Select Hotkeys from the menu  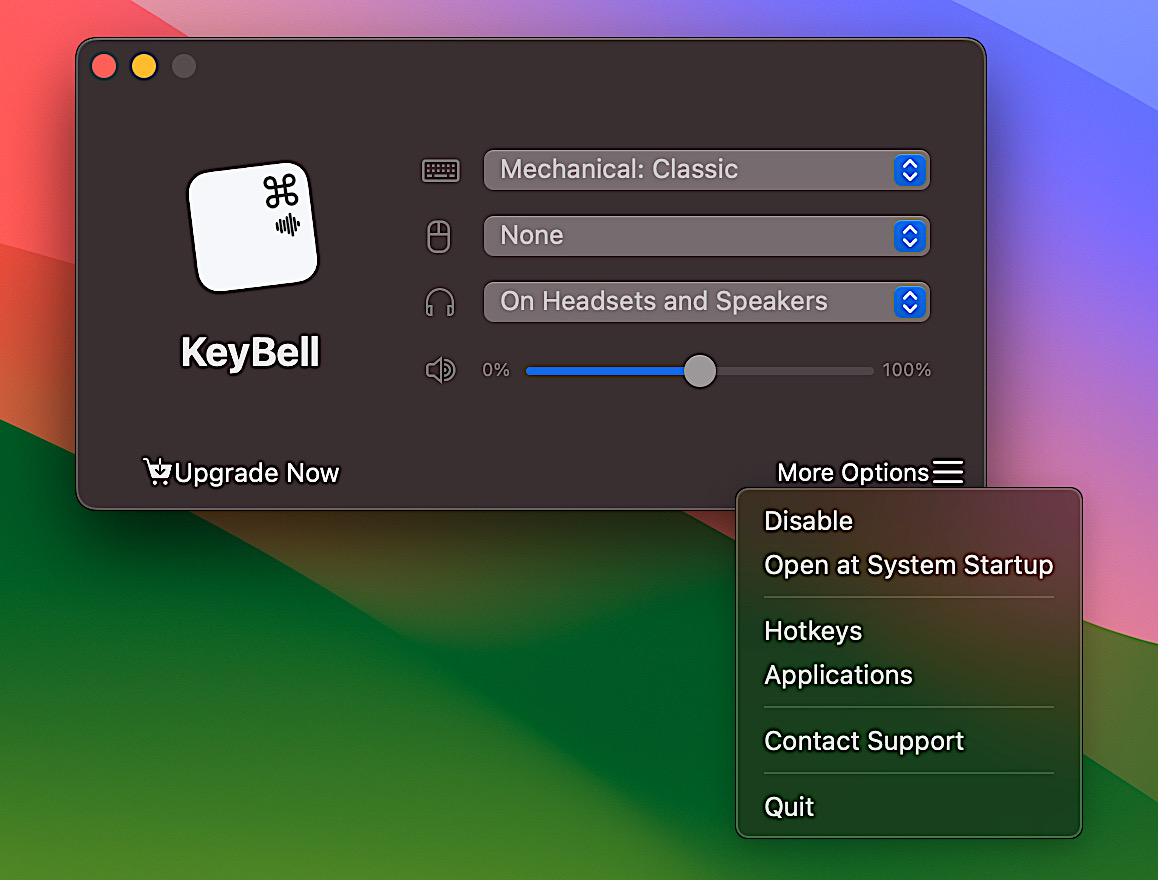point(812,631)
